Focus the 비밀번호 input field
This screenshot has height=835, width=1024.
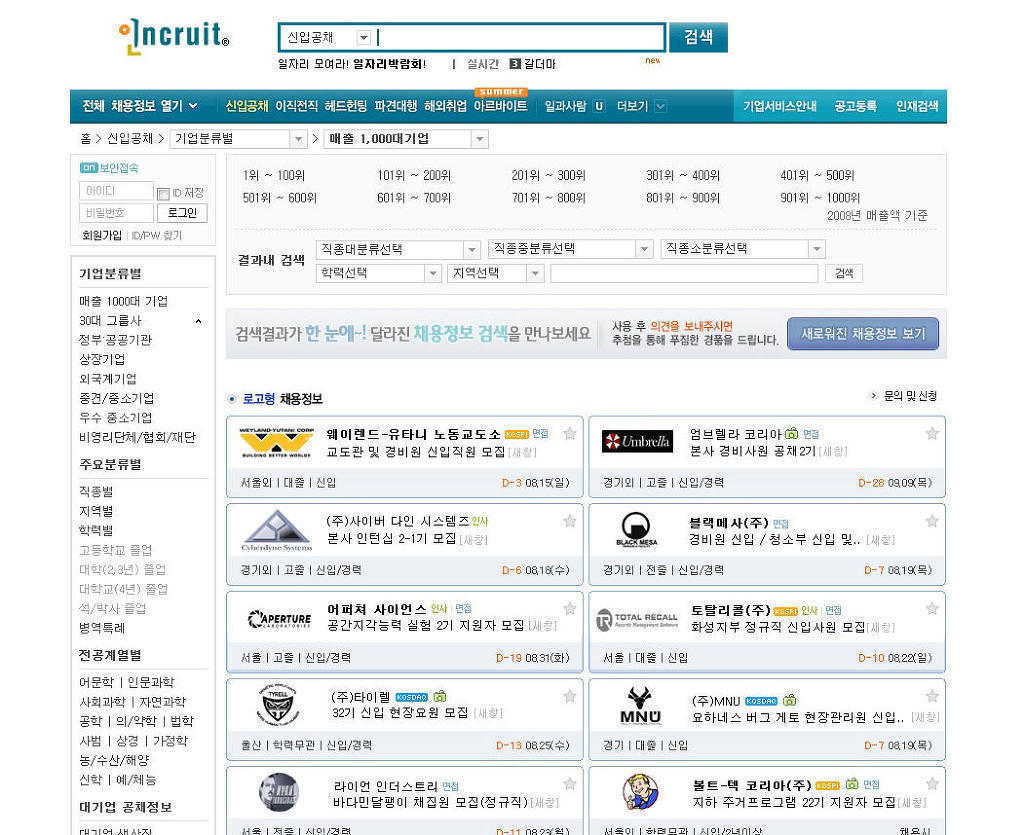(x=116, y=213)
